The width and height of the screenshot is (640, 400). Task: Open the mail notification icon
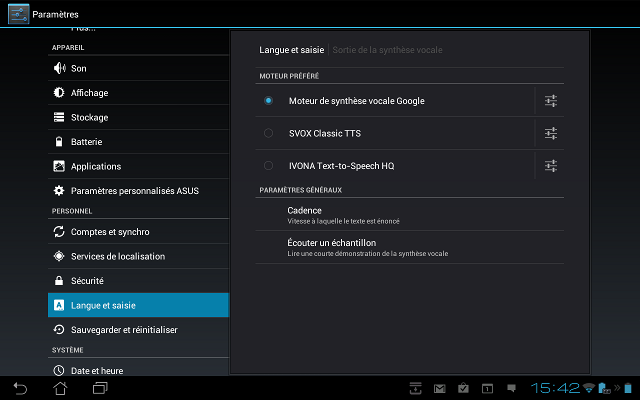click(440, 389)
